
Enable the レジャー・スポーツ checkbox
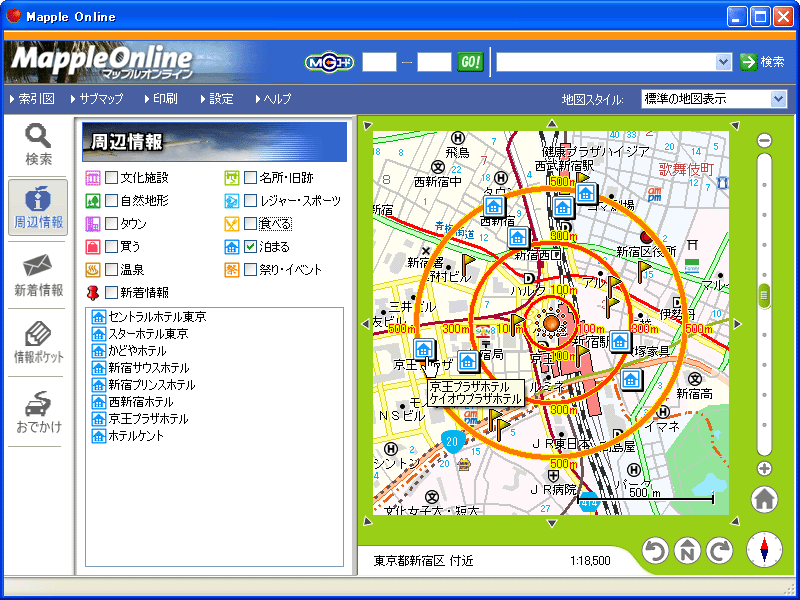point(250,201)
